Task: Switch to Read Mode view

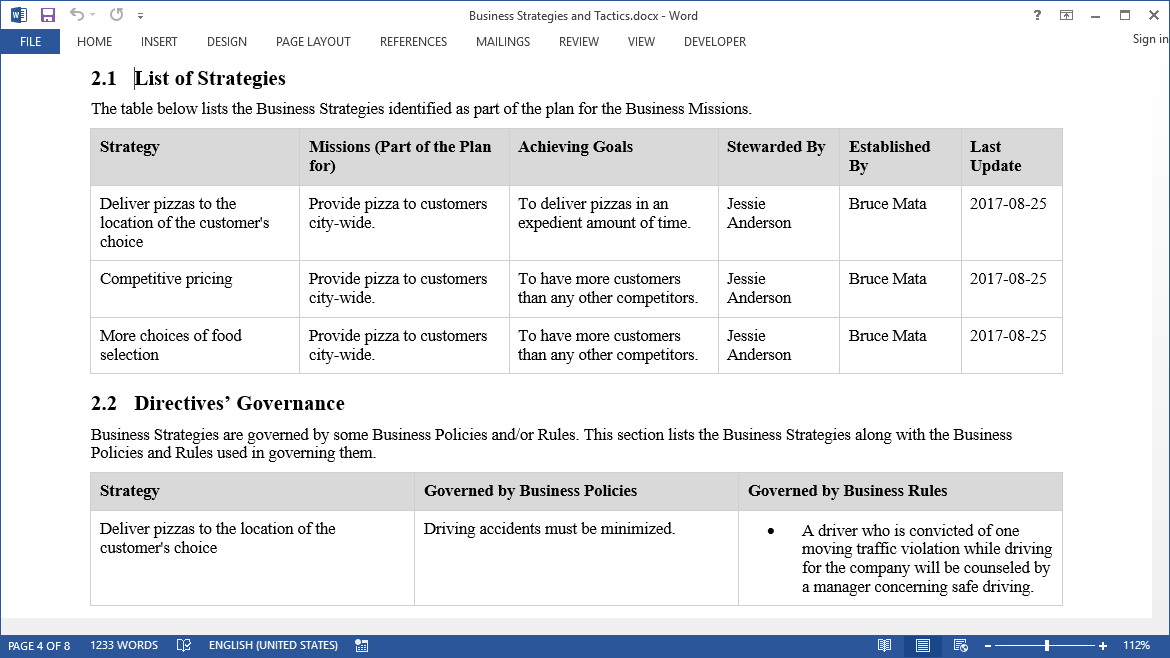Action: [884, 646]
